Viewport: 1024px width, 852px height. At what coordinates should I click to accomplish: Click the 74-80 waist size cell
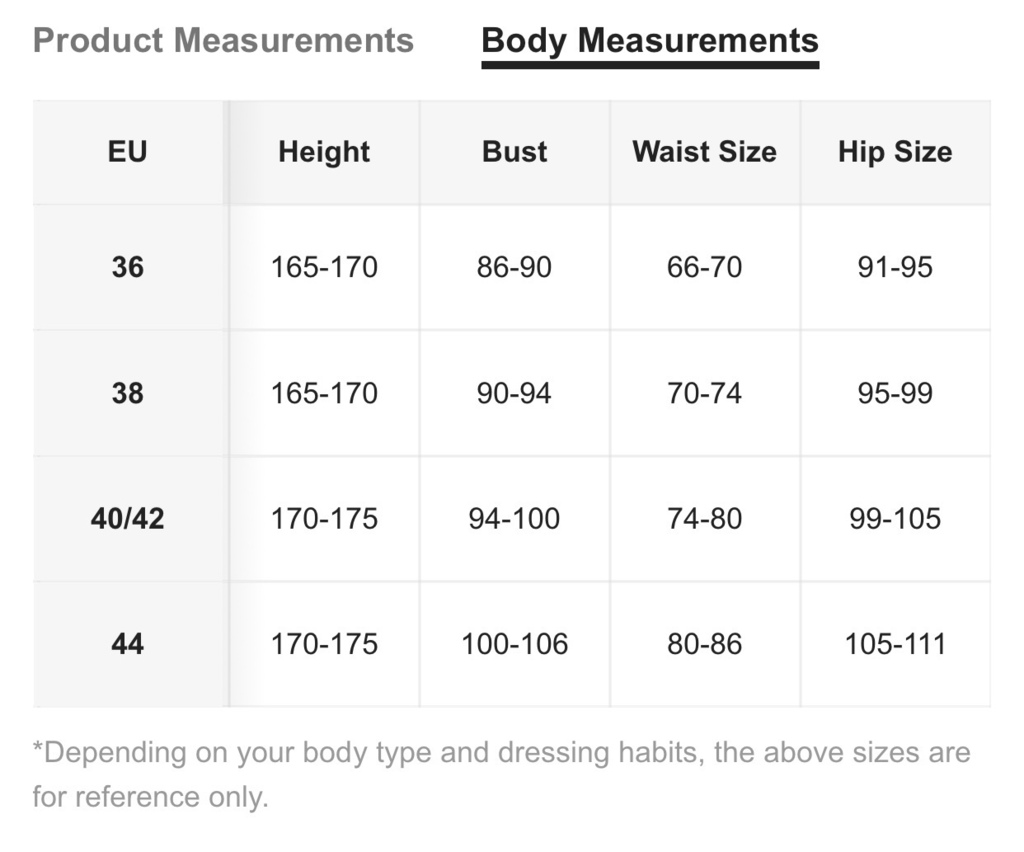tap(705, 518)
